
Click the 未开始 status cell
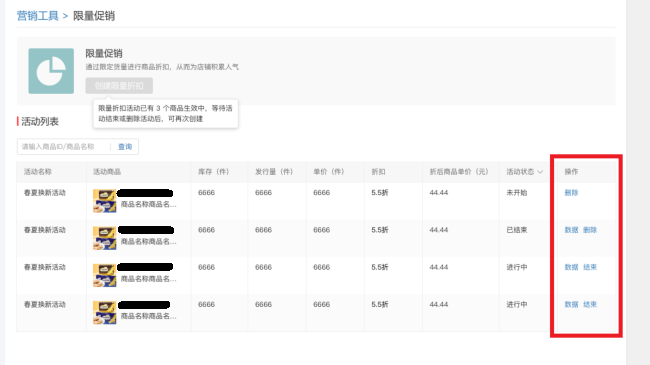pyautogui.click(x=517, y=192)
